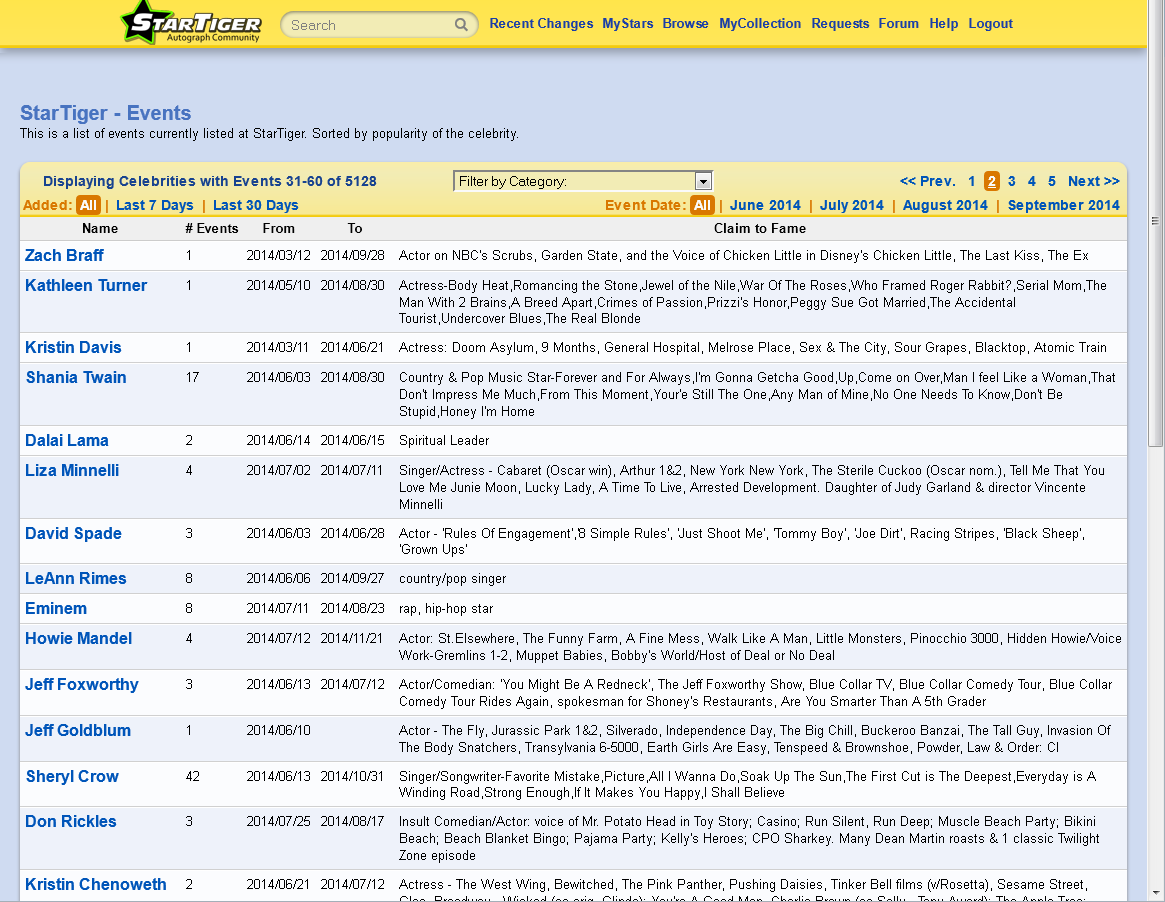Open Kristin Davis's profile
Viewport: 1165px width, 902px height.
click(x=73, y=347)
